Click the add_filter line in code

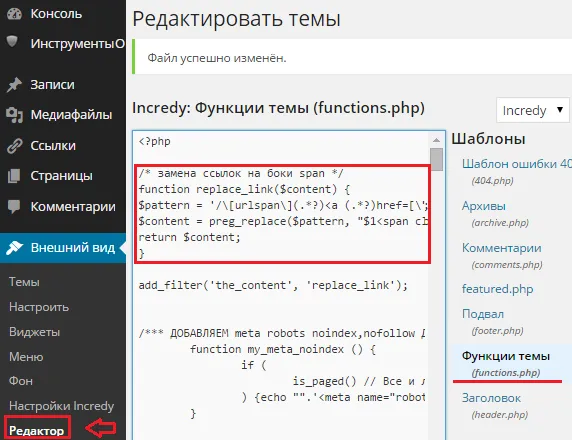coord(273,285)
